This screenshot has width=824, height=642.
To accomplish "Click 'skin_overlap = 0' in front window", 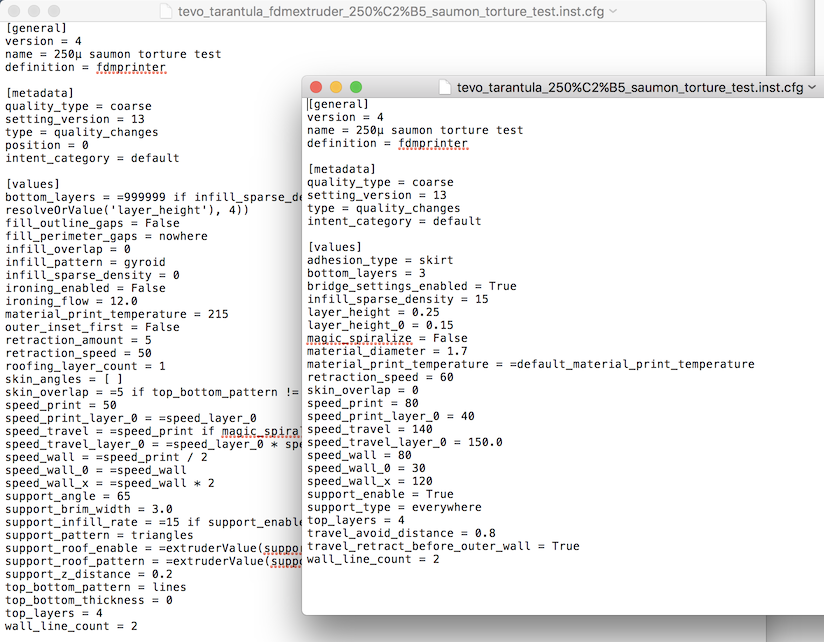I will pyautogui.click(x=363, y=390).
